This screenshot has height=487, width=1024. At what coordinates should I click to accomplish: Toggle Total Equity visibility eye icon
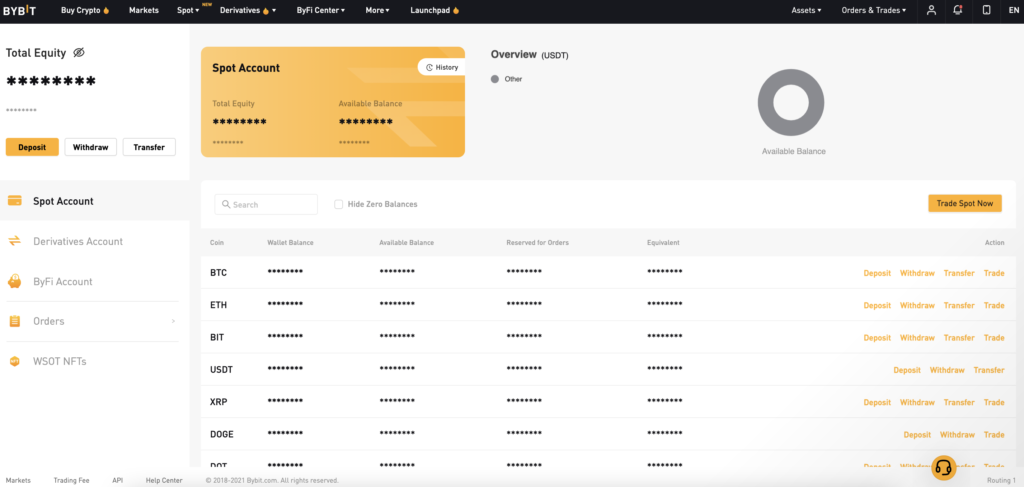click(79, 53)
